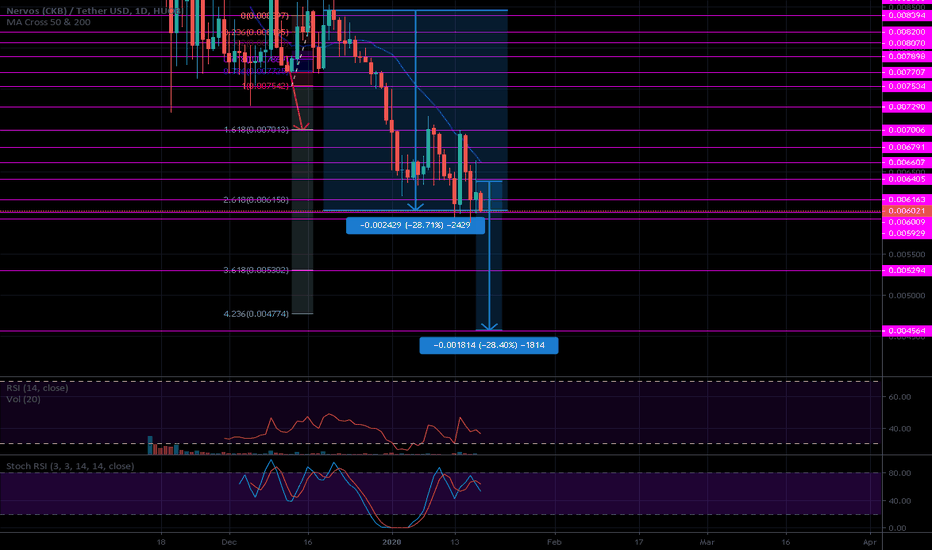Click the 3.618(0.005302) Fibonacci level label
This screenshot has height=550, width=932.
click(x=256, y=270)
